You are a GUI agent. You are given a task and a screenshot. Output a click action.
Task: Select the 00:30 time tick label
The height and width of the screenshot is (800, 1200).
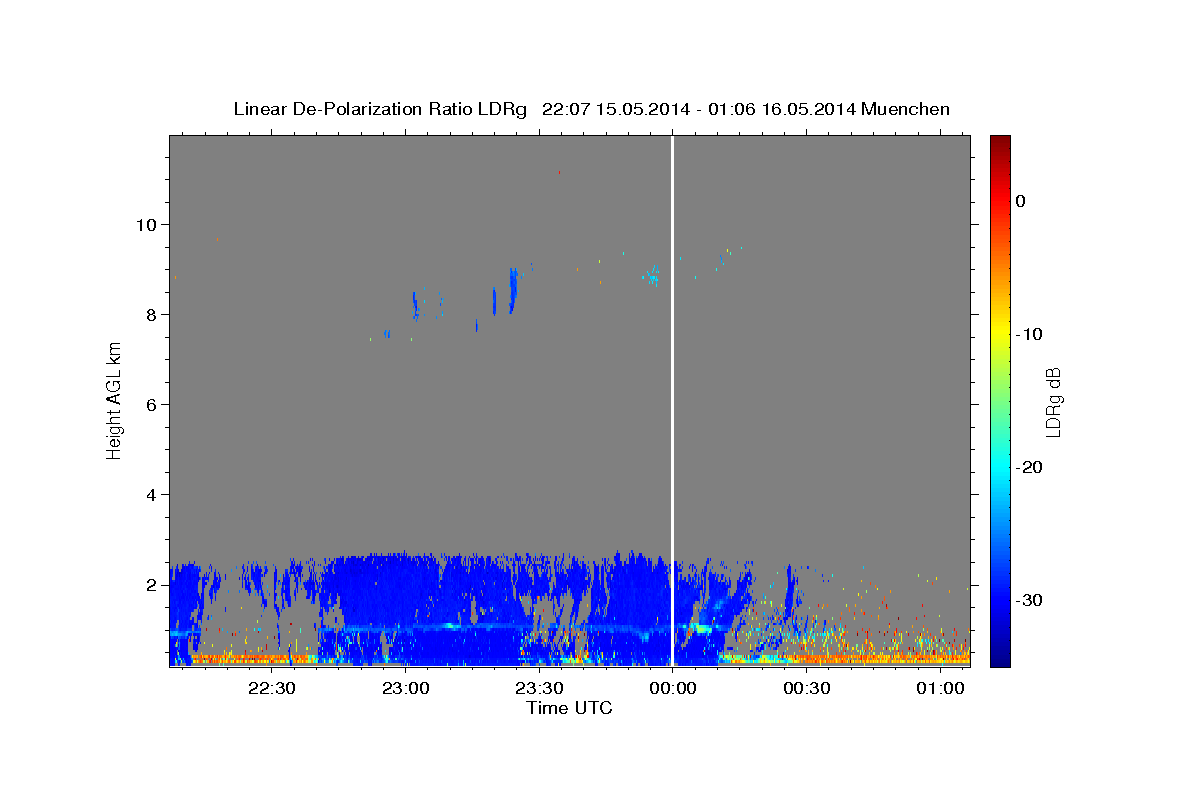coord(807,688)
